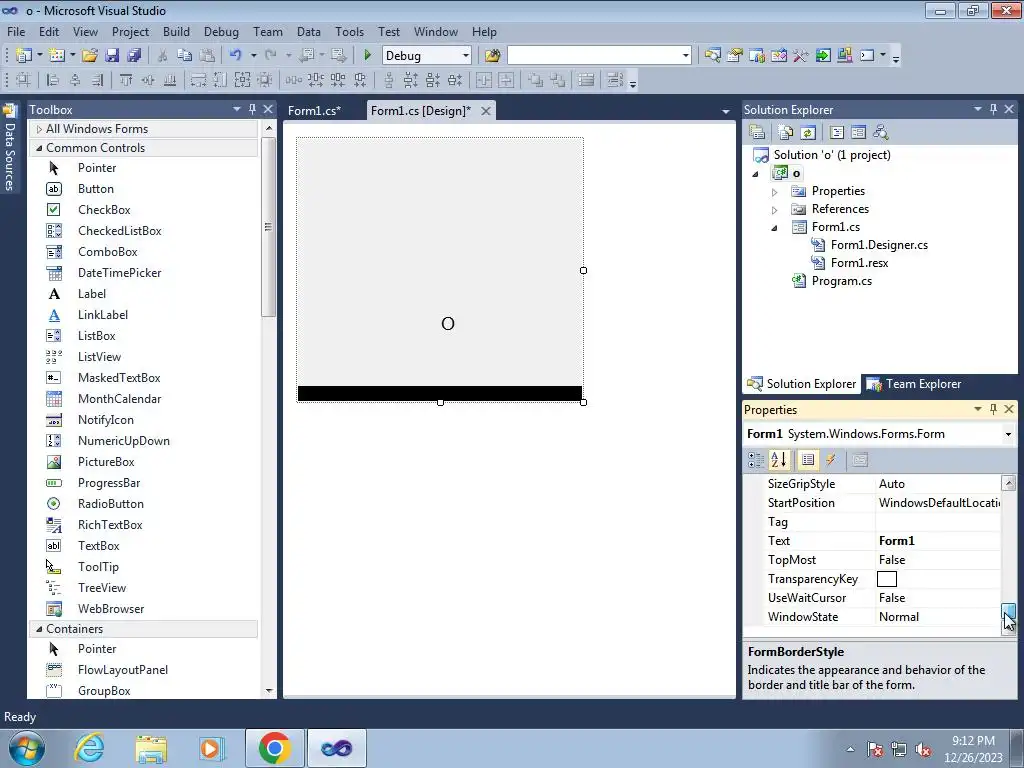Open Internet Explorer from the taskbar
This screenshot has height=768, width=1024.
[x=89, y=748]
